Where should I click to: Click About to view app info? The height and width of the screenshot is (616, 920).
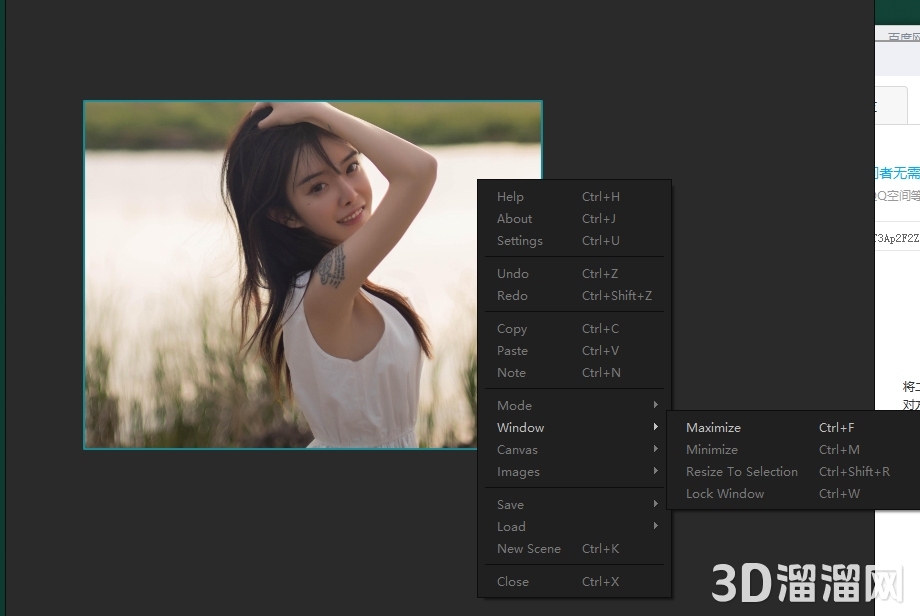tap(514, 218)
